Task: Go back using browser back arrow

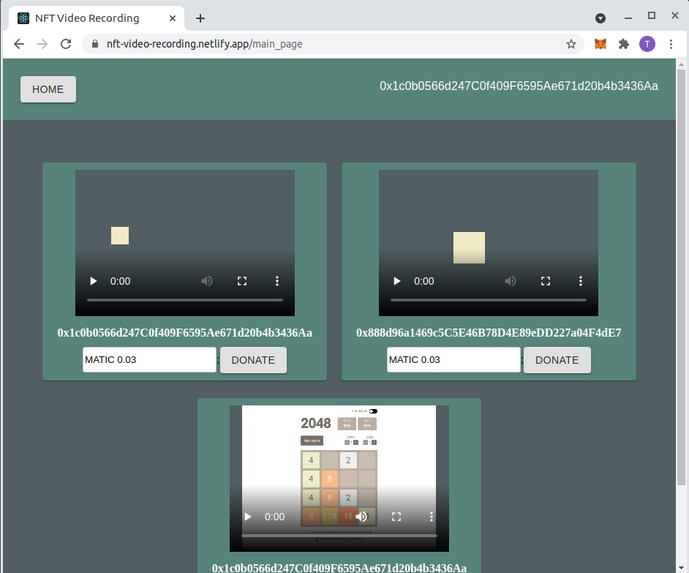Action: pyautogui.click(x=19, y=44)
